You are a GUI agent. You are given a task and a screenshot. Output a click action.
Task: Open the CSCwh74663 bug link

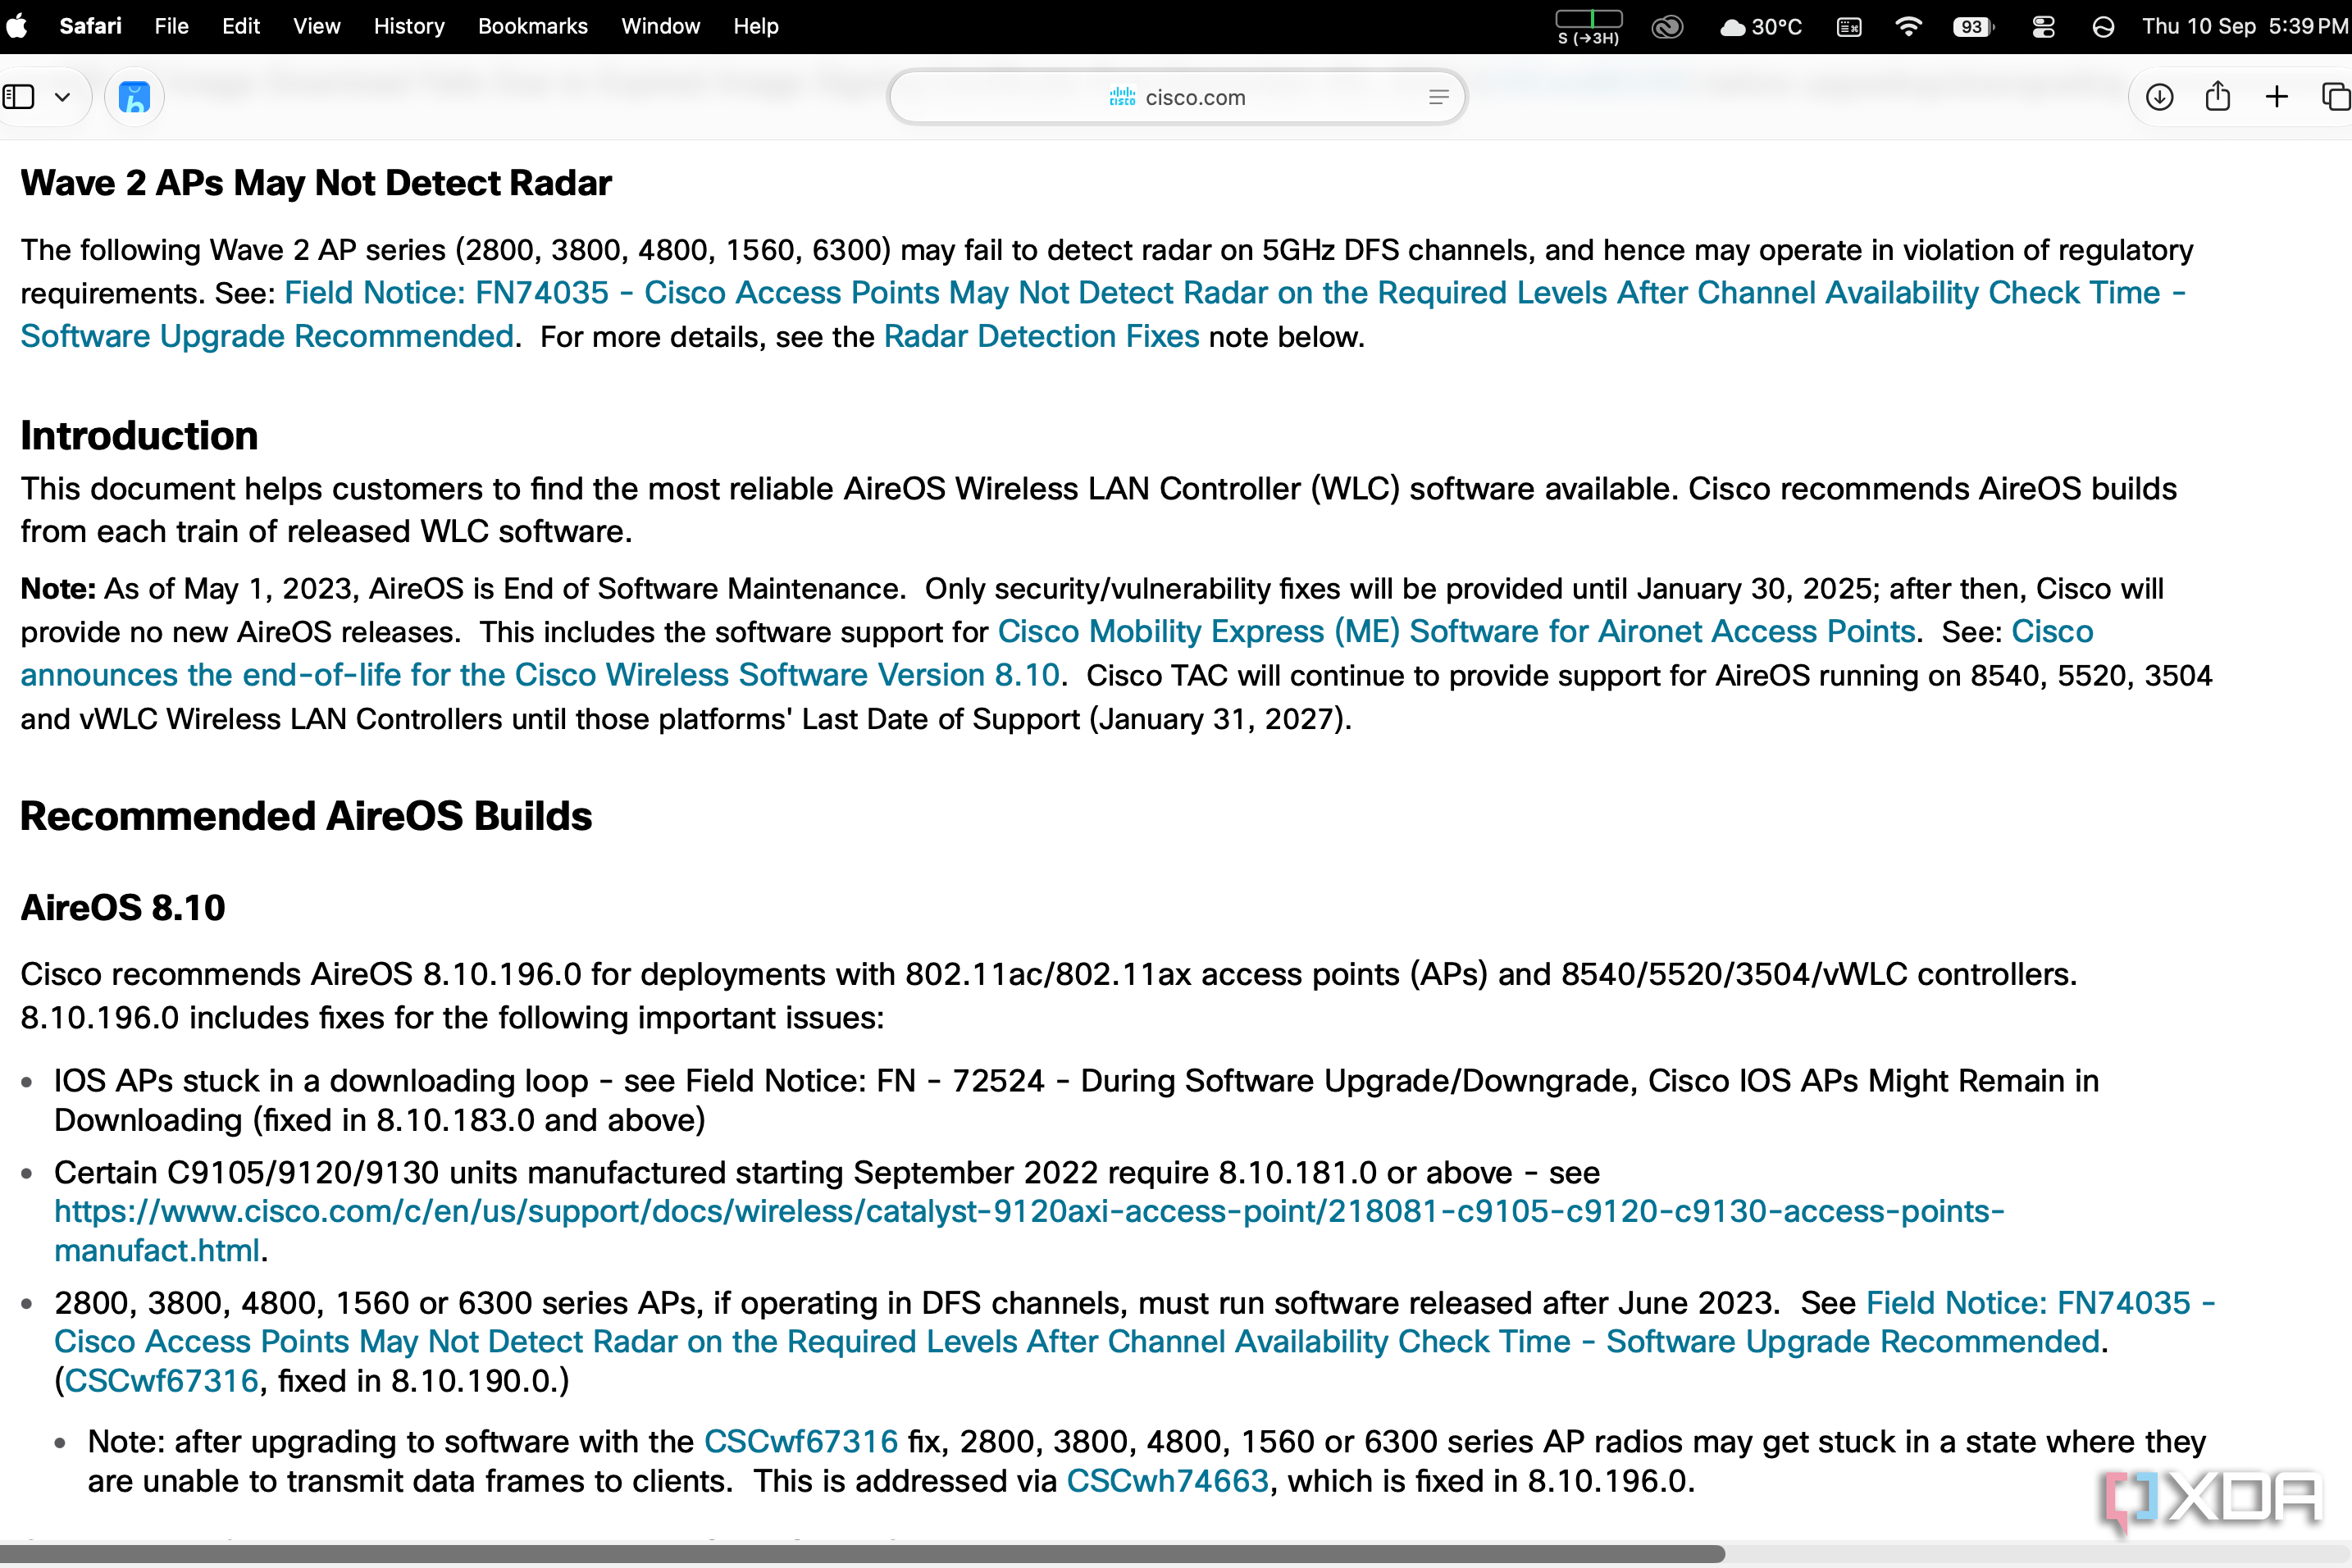1167,1481
